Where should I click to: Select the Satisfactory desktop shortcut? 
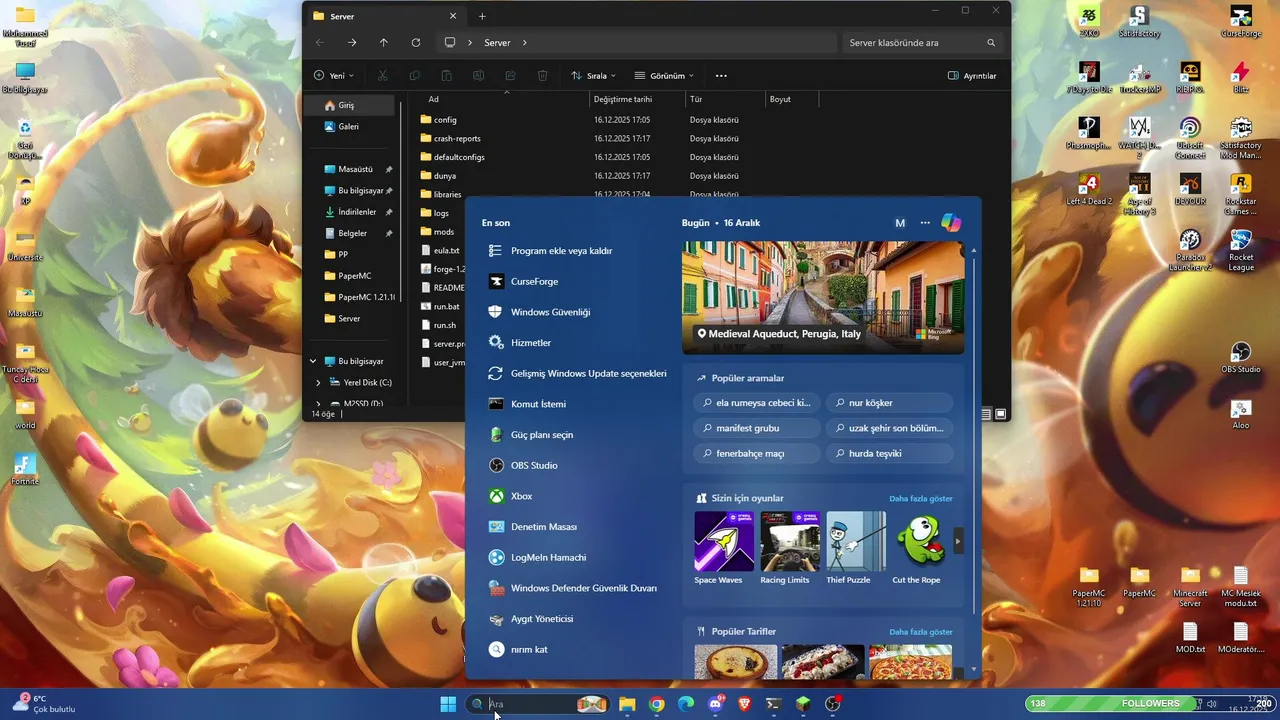pyautogui.click(x=1139, y=21)
